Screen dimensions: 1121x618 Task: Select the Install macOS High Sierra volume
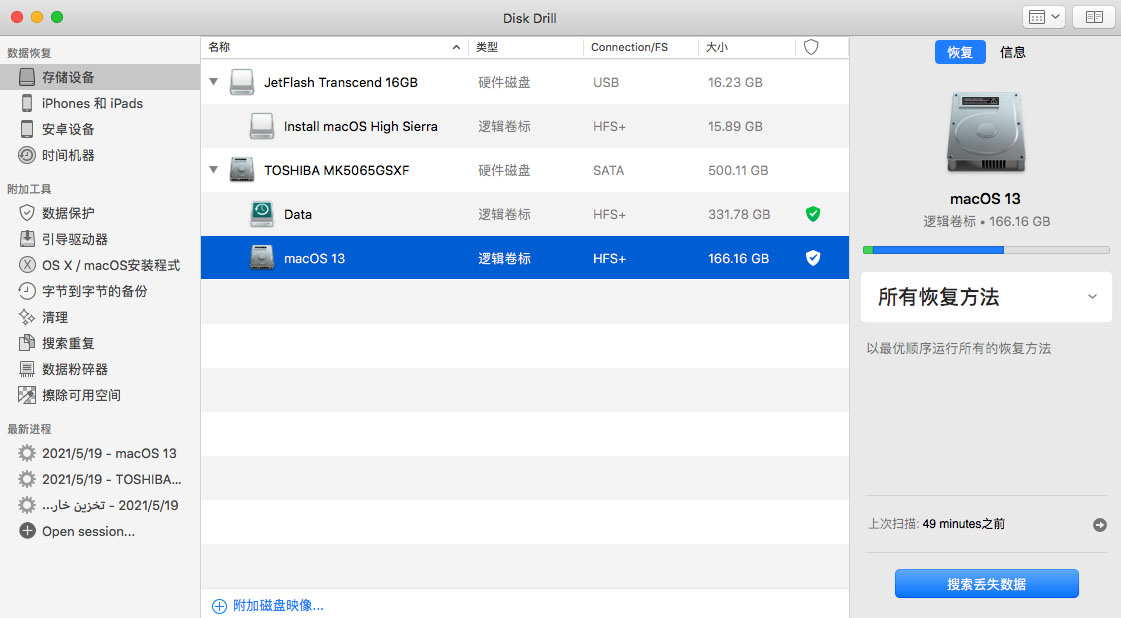point(360,126)
